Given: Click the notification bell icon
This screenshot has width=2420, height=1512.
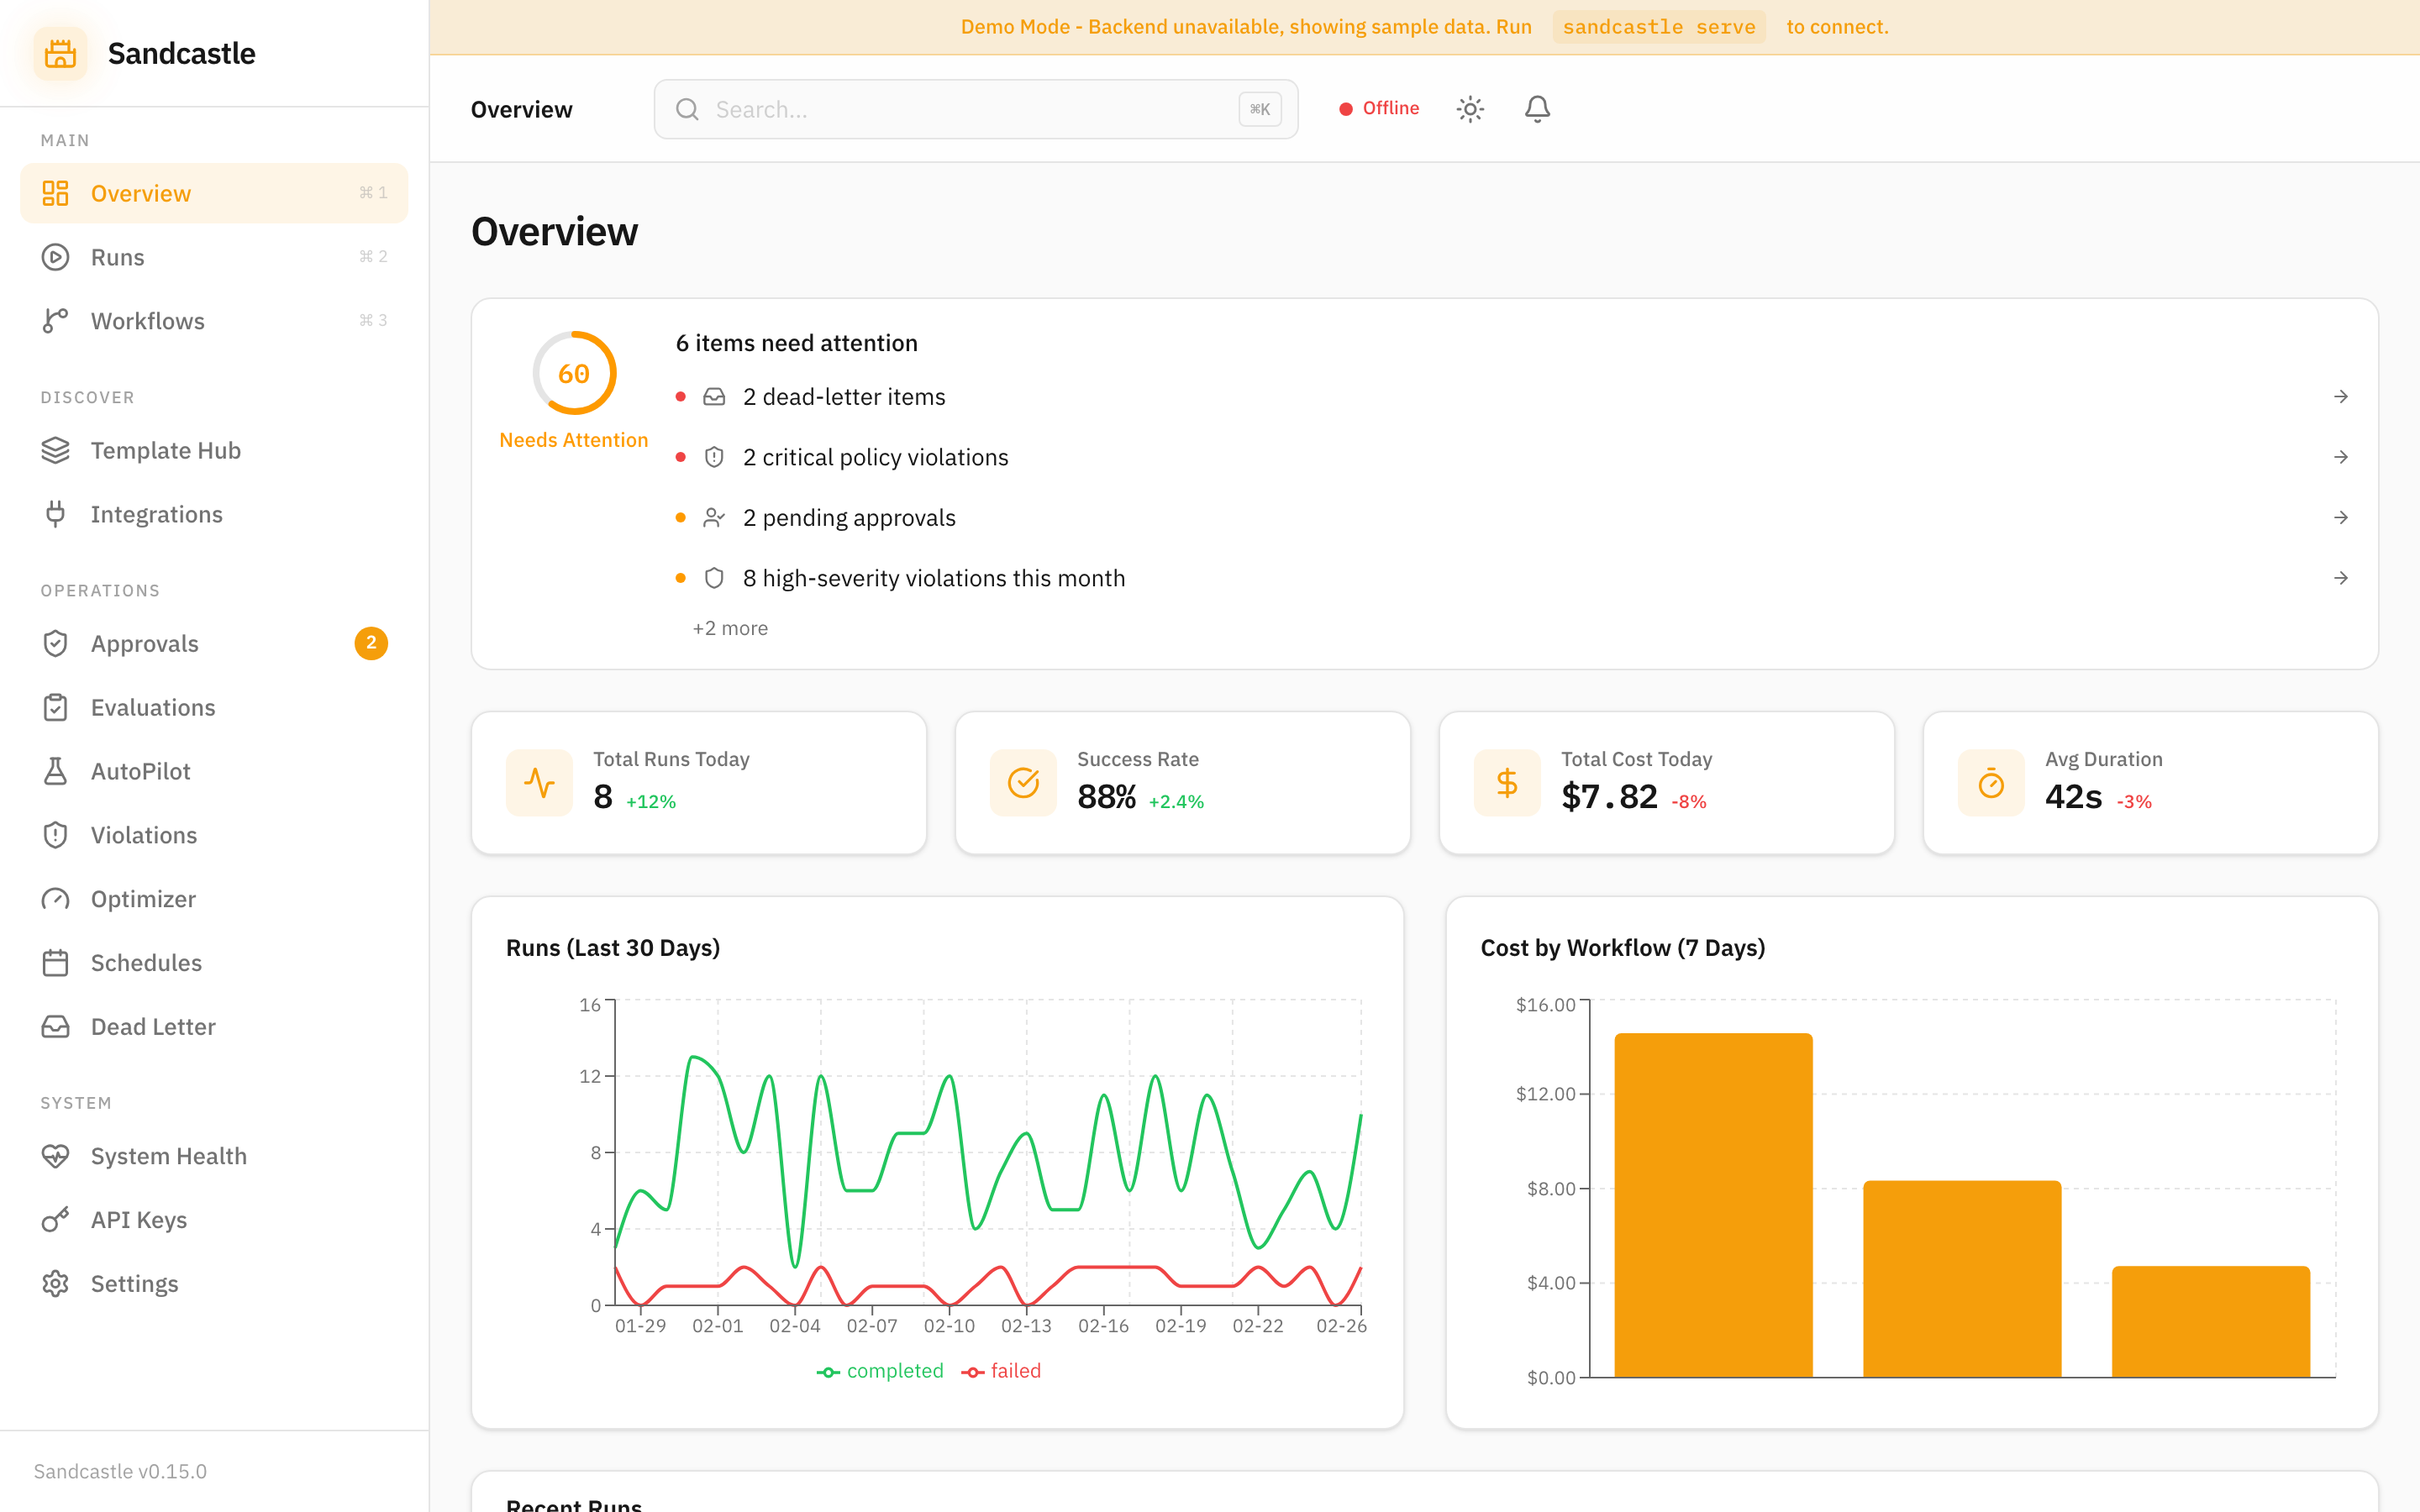Looking at the screenshot, I should pyautogui.click(x=1537, y=108).
